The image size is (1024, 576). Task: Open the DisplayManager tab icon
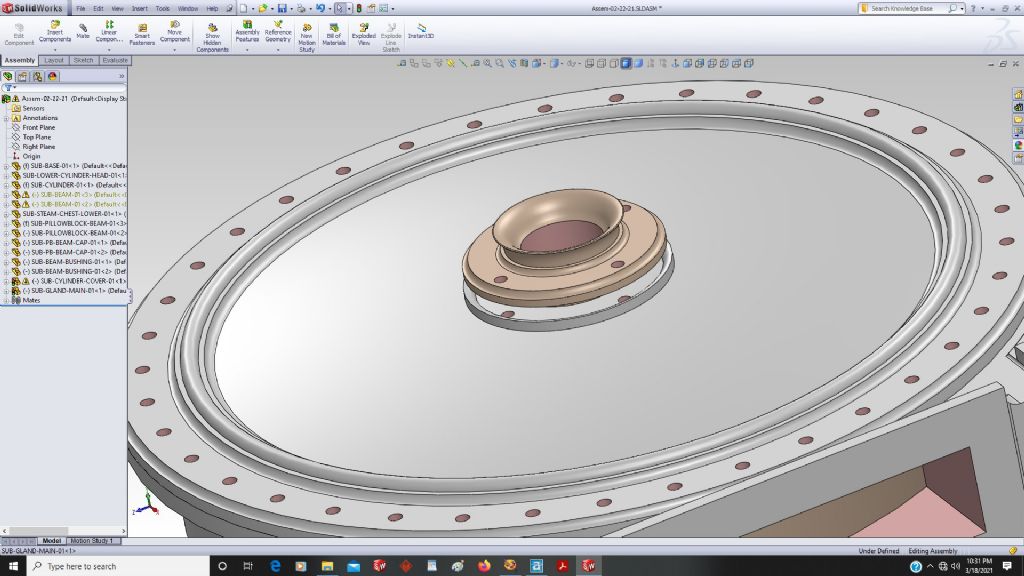[x=52, y=76]
